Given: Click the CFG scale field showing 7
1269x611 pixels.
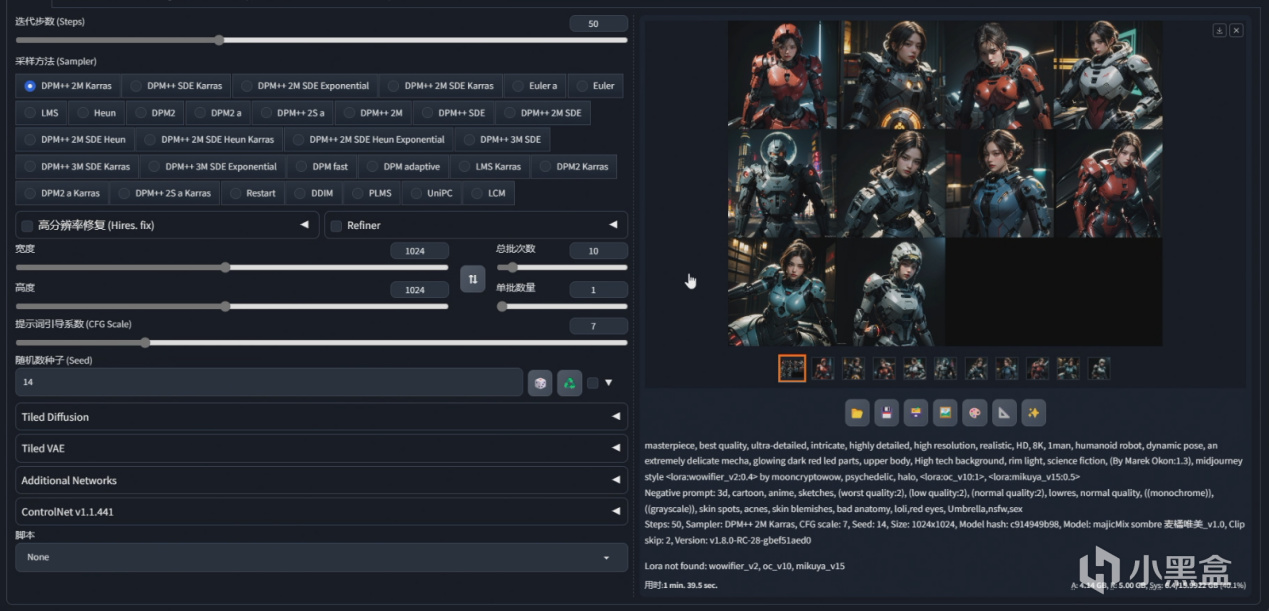Looking at the screenshot, I should 598,326.
